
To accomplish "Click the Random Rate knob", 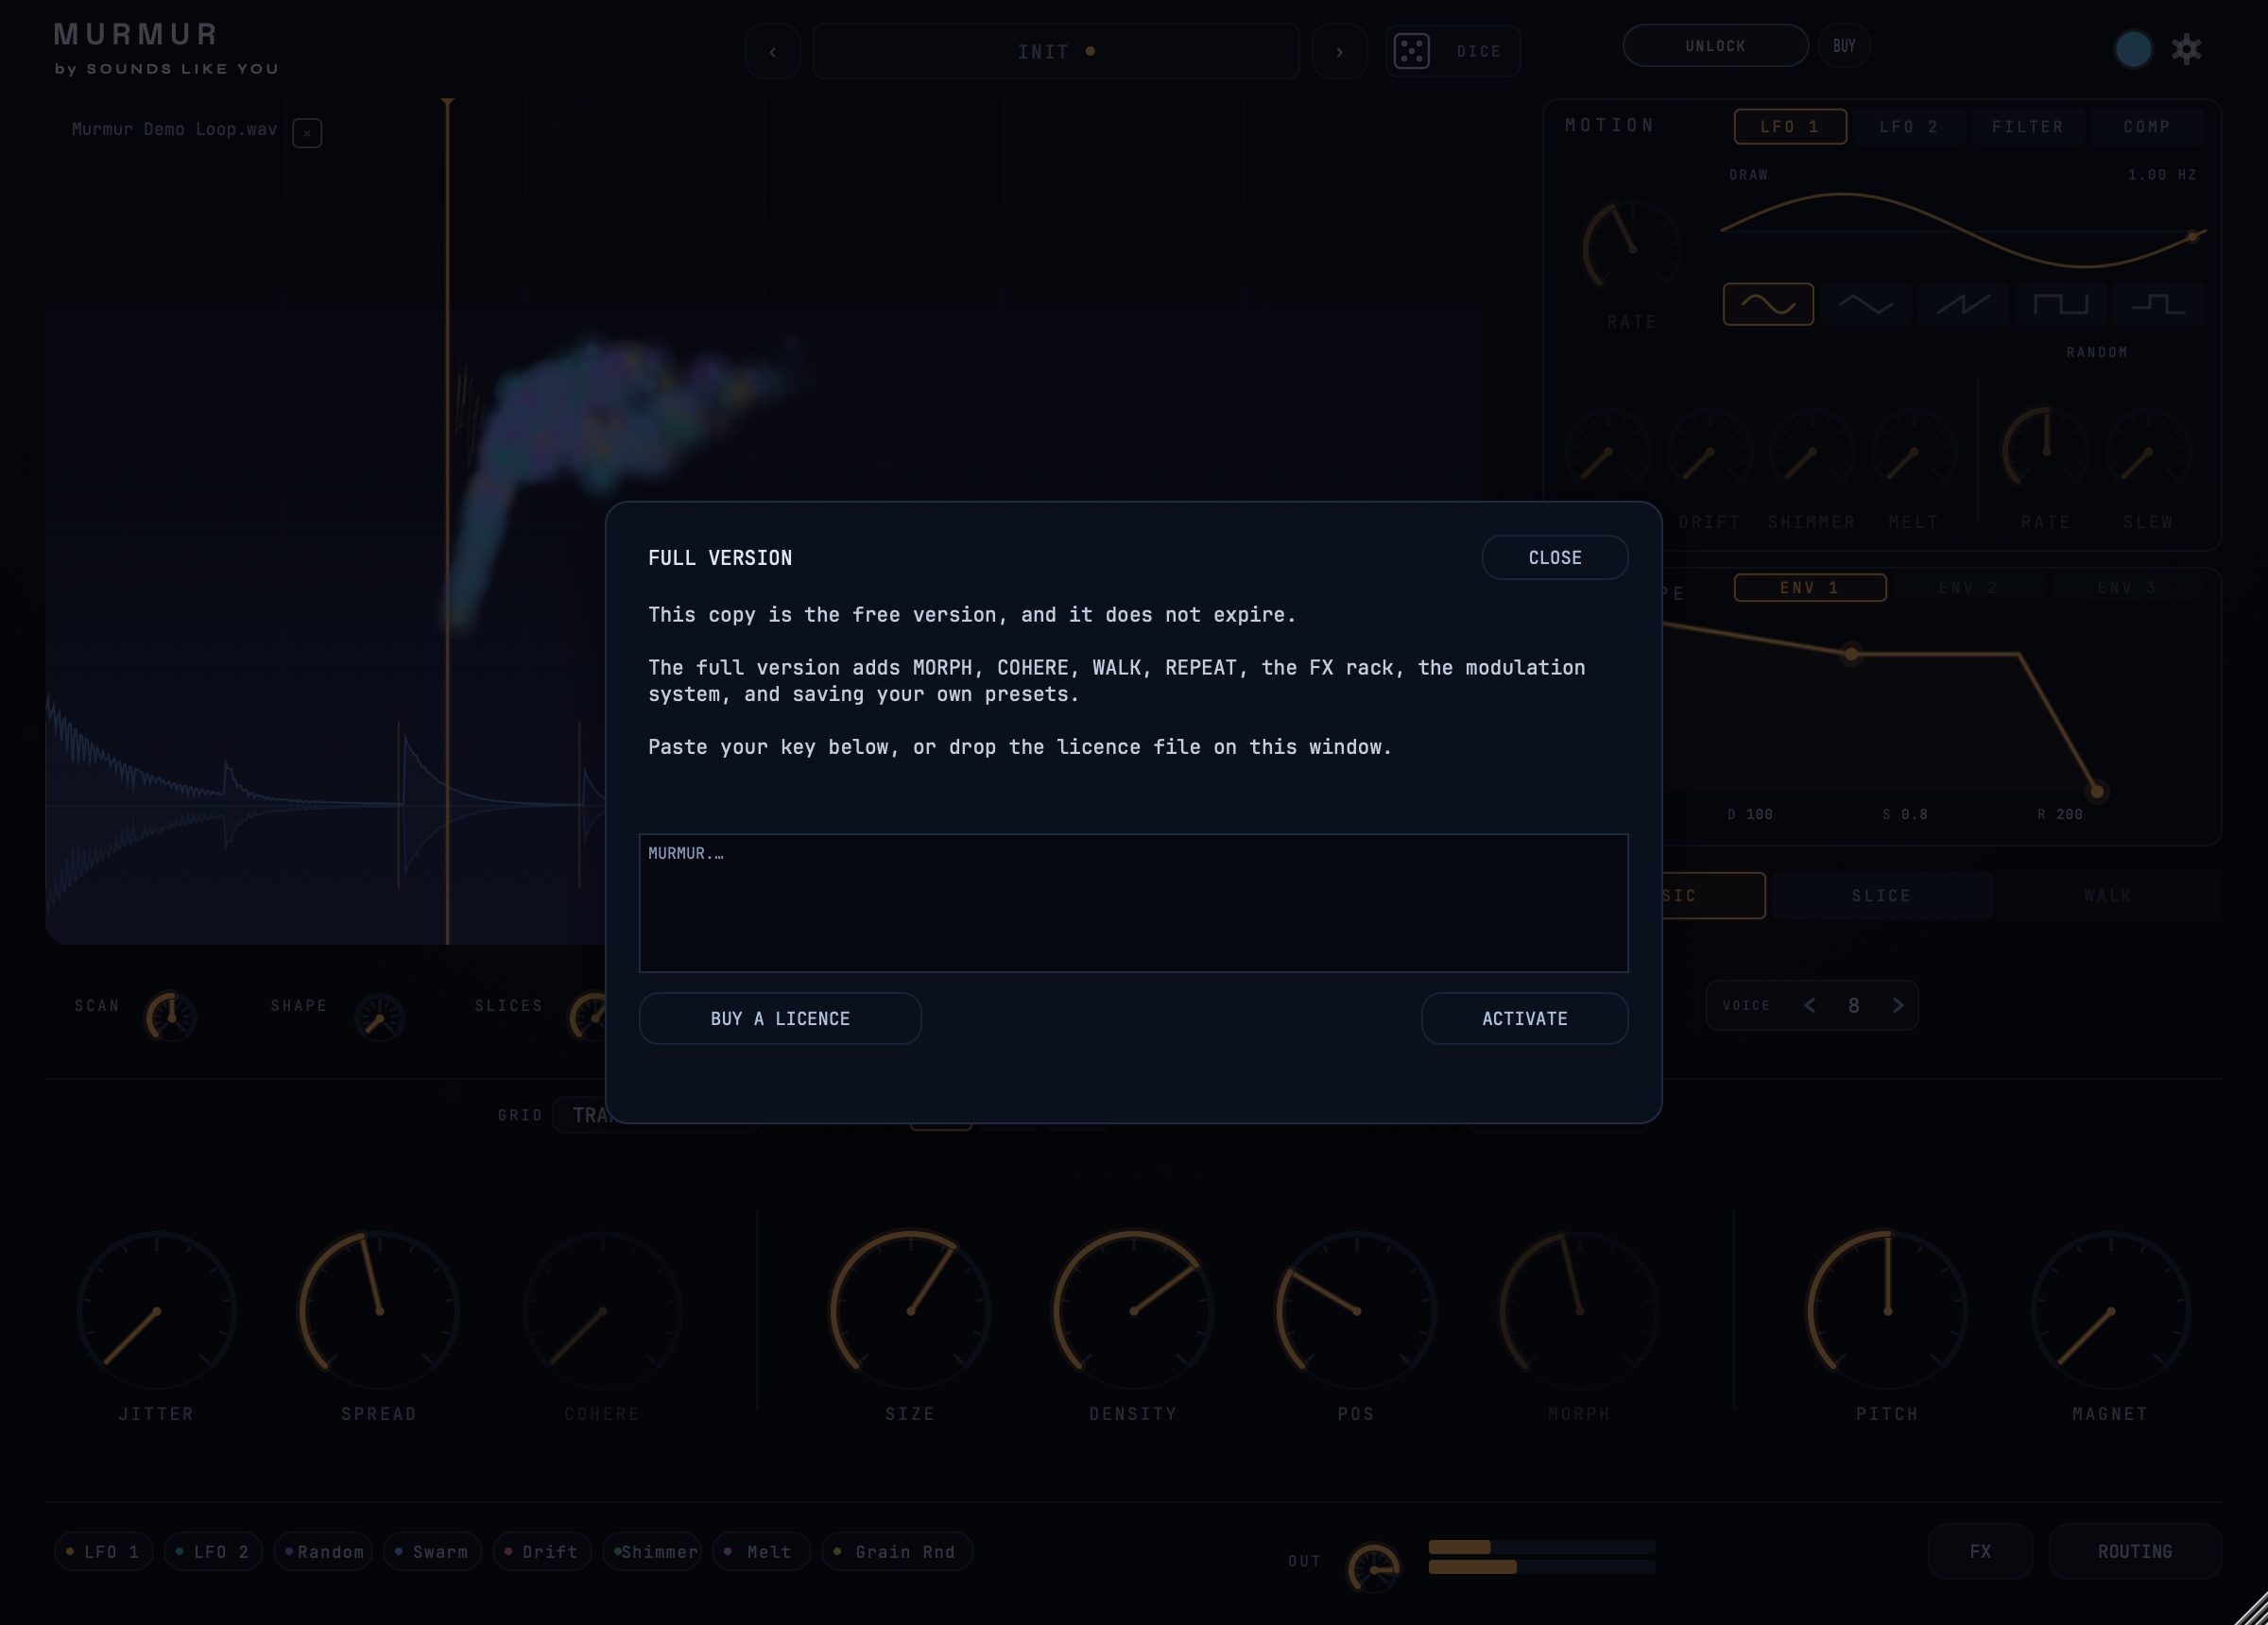I will point(2046,451).
